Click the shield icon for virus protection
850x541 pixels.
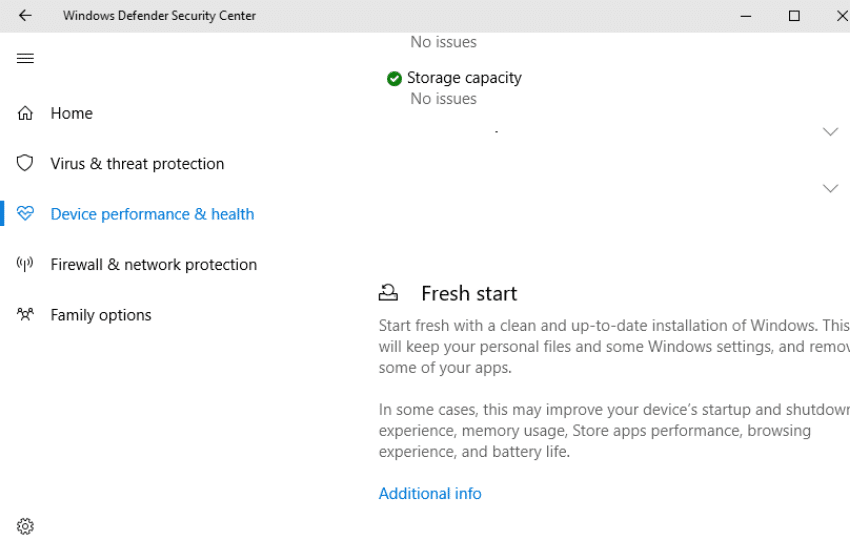click(x=25, y=163)
